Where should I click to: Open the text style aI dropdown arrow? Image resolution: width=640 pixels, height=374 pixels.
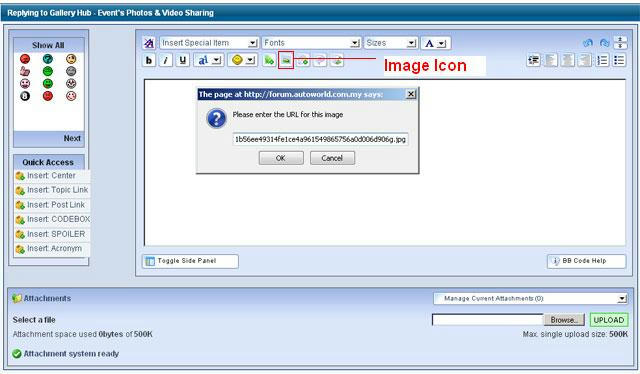[217, 60]
